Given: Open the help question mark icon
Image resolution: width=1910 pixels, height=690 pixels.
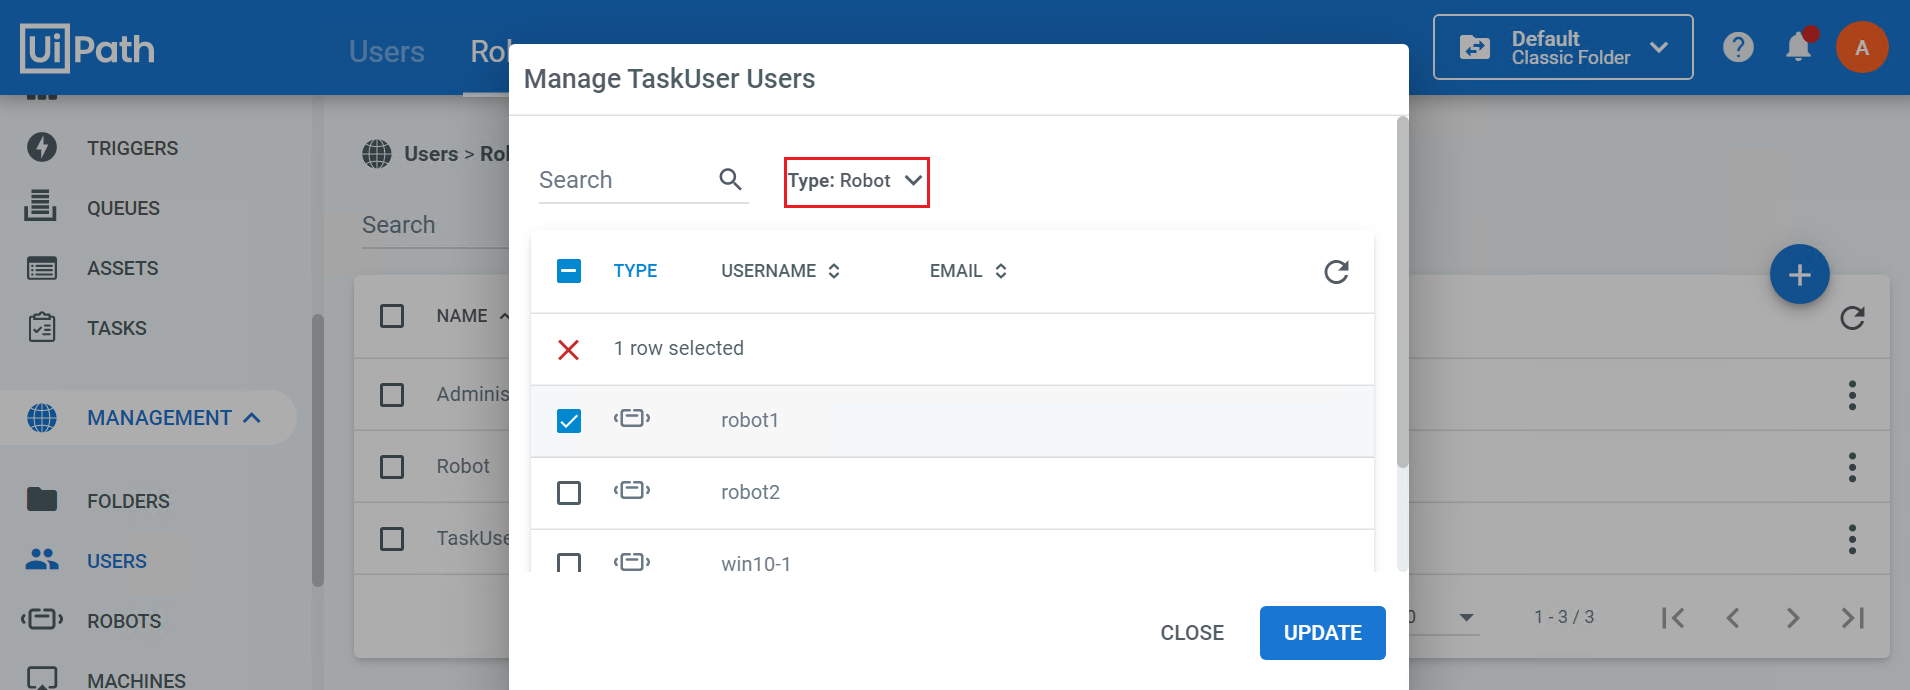Looking at the screenshot, I should coord(1738,47).
